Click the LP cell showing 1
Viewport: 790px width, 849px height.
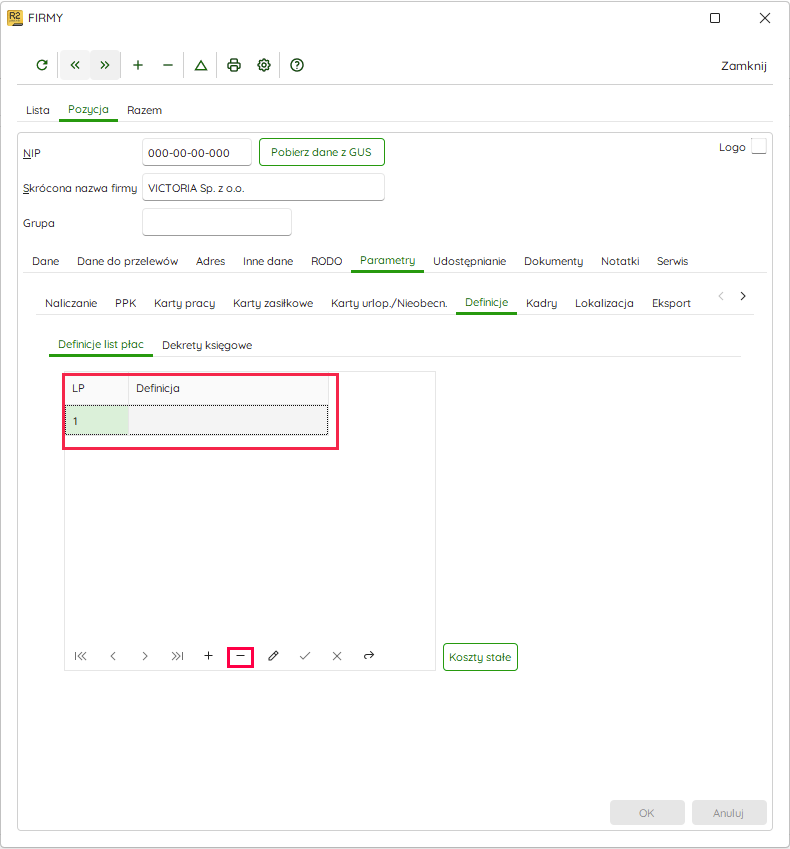pyautogui.click(x=97, y=420)
